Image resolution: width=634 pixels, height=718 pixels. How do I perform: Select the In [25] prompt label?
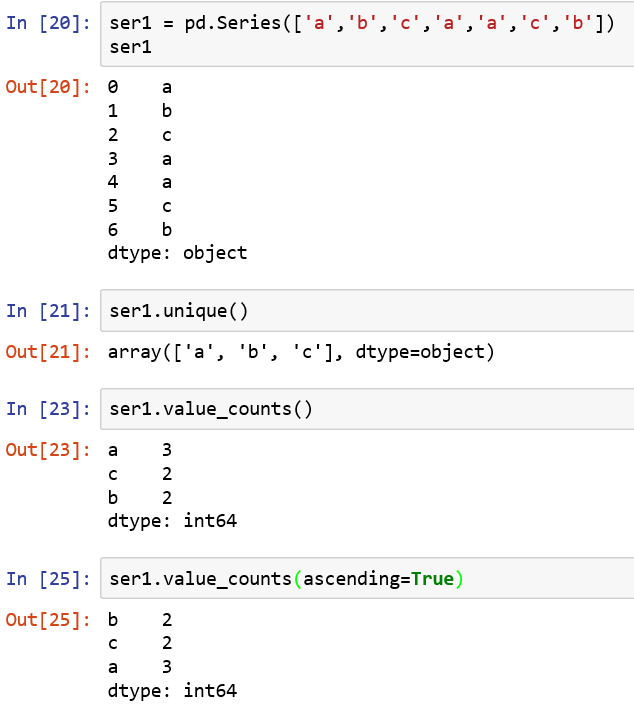pos(48,579)
